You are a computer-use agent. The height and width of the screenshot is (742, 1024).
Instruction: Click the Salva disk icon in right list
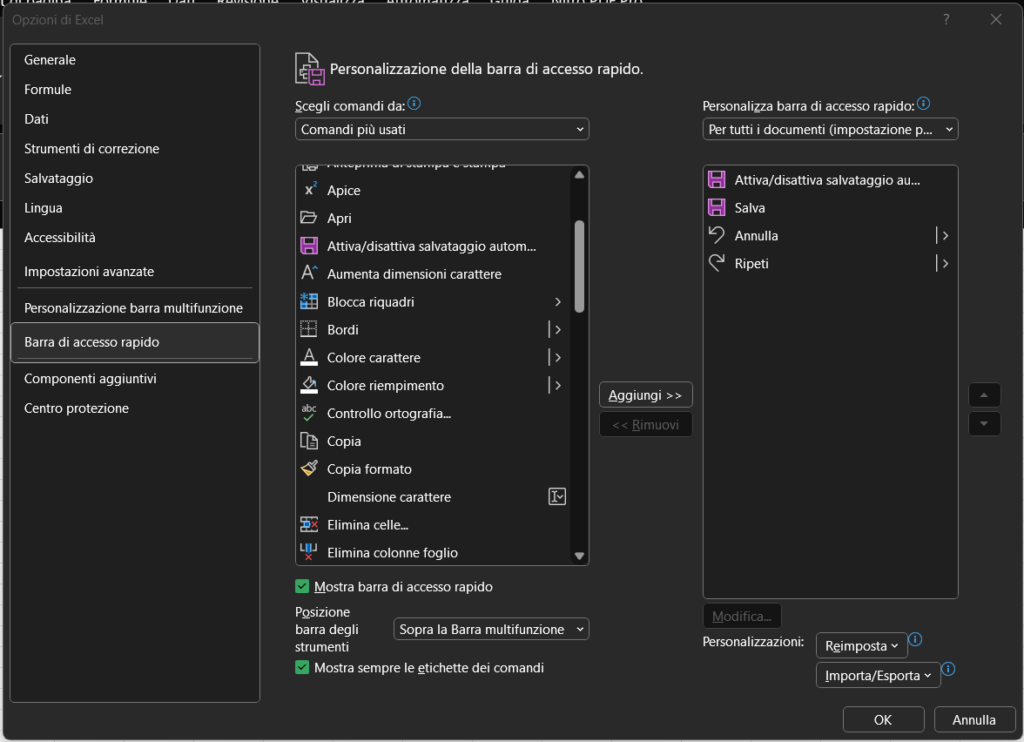(x=716, y=208)
